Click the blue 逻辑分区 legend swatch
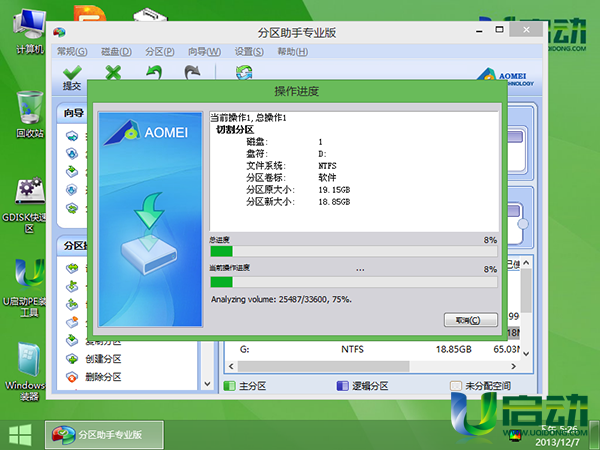The height and width of the screenshot is (450, 600). point(342,386)
